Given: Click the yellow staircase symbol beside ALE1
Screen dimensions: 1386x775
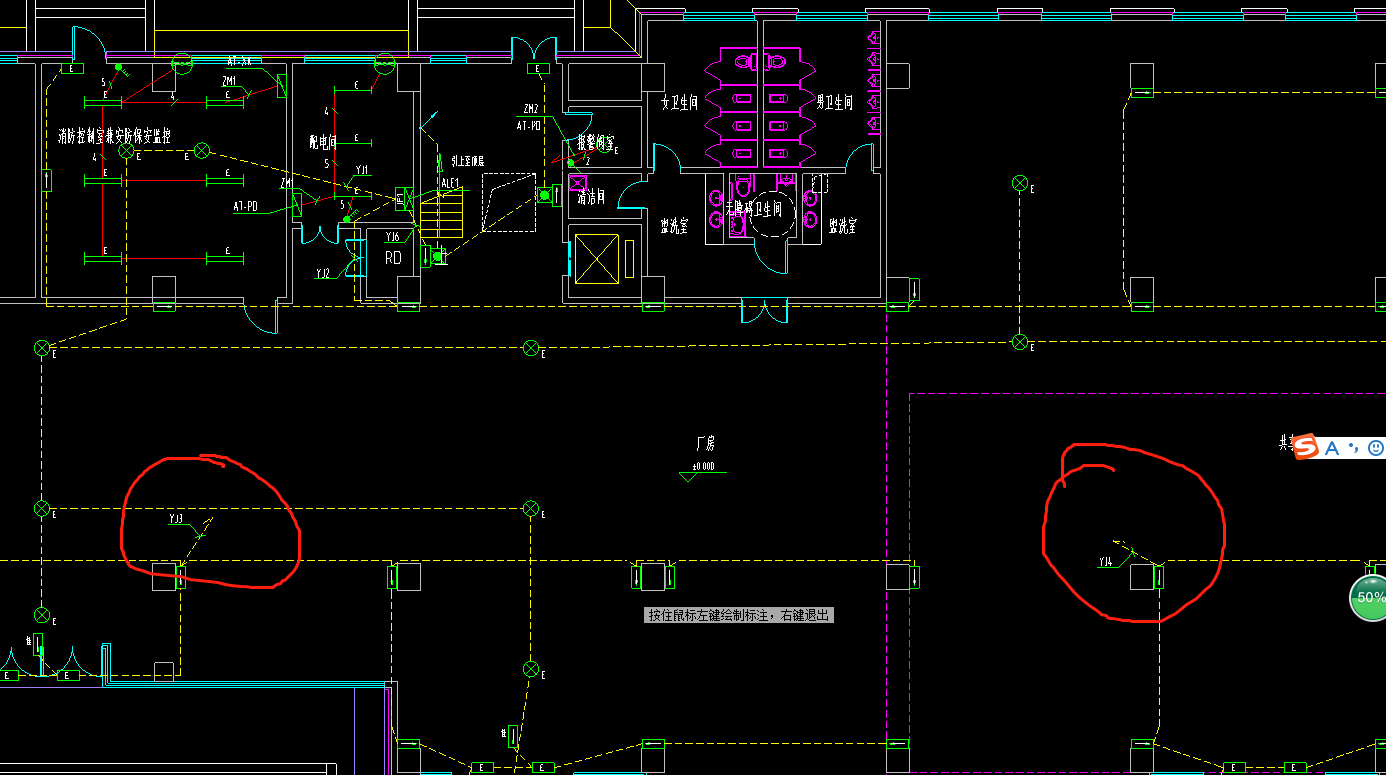Looking at the screenshot, I should 443,213.
